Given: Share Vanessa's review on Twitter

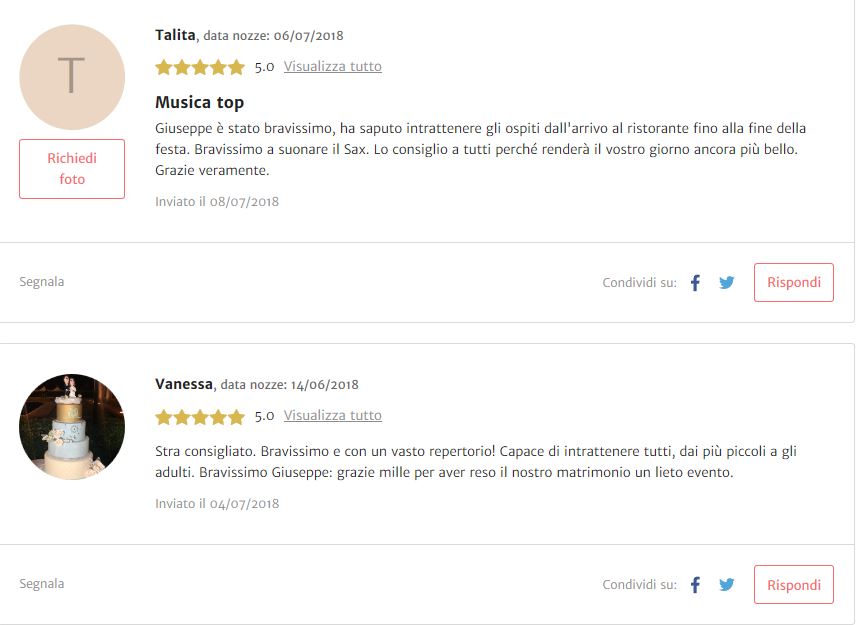Looking at the screenshot, I should click(x=726, y=585).
